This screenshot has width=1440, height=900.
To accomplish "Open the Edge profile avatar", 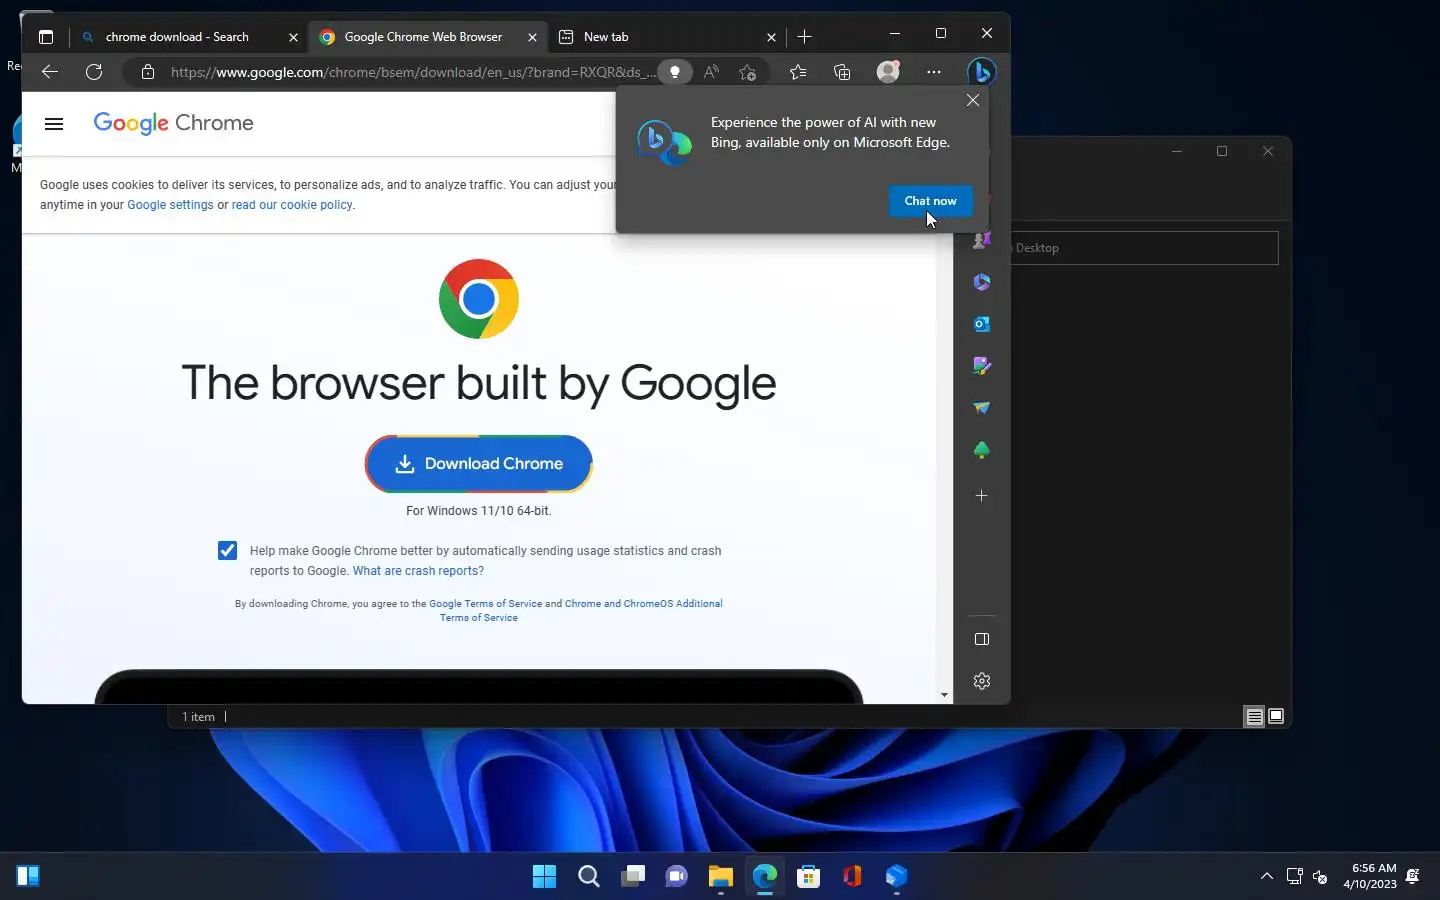I will coord(888,72).
